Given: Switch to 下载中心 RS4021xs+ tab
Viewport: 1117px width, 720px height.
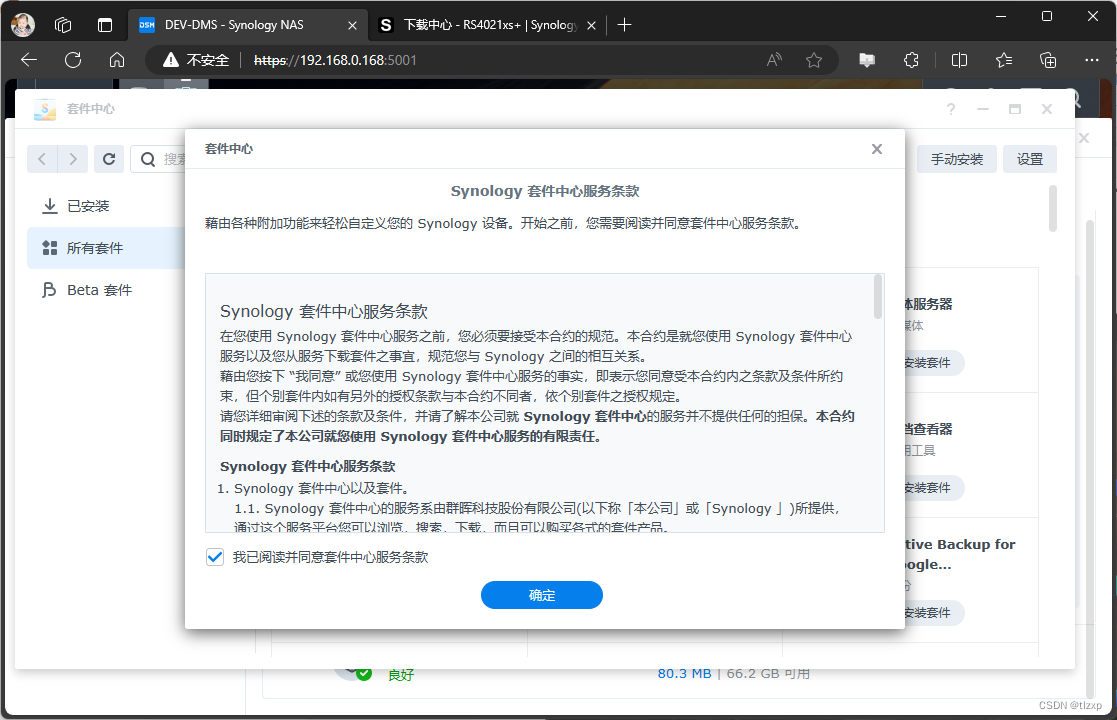Looking at the screenshot, I should coord(489,25).
